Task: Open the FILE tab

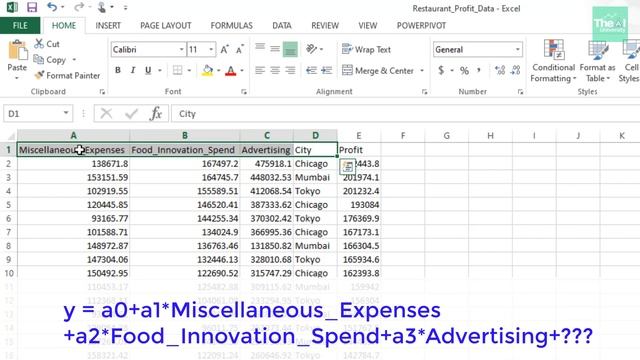Action: [20, 25]
